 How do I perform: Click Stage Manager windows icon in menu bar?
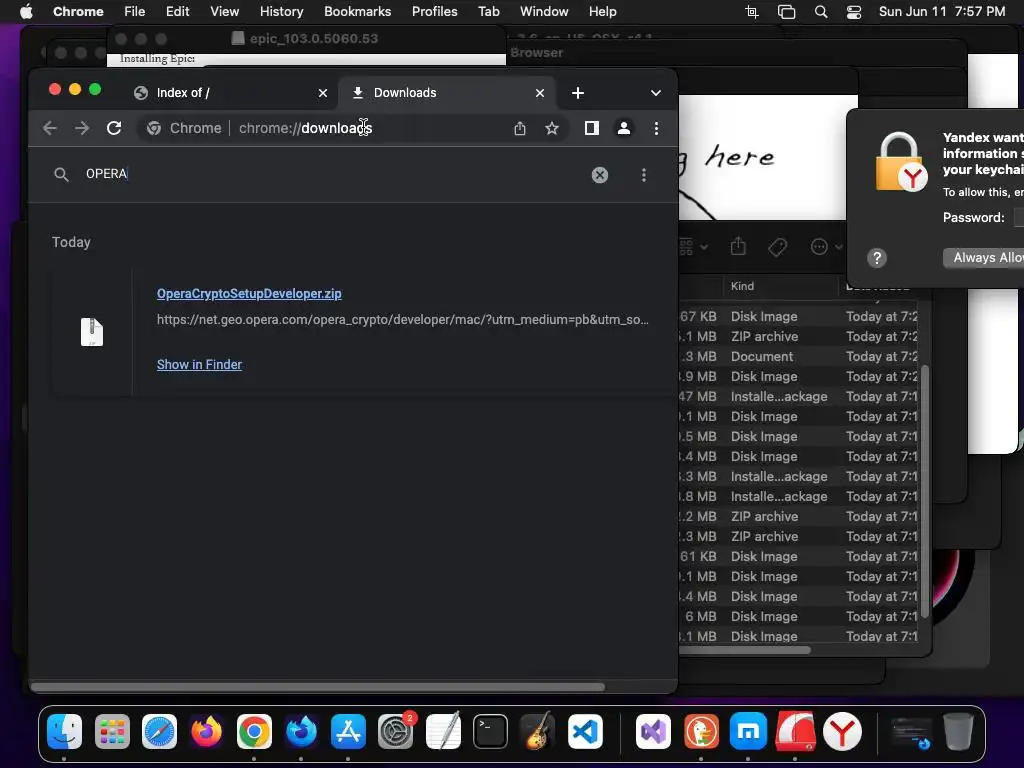click(x=786, y=12)
